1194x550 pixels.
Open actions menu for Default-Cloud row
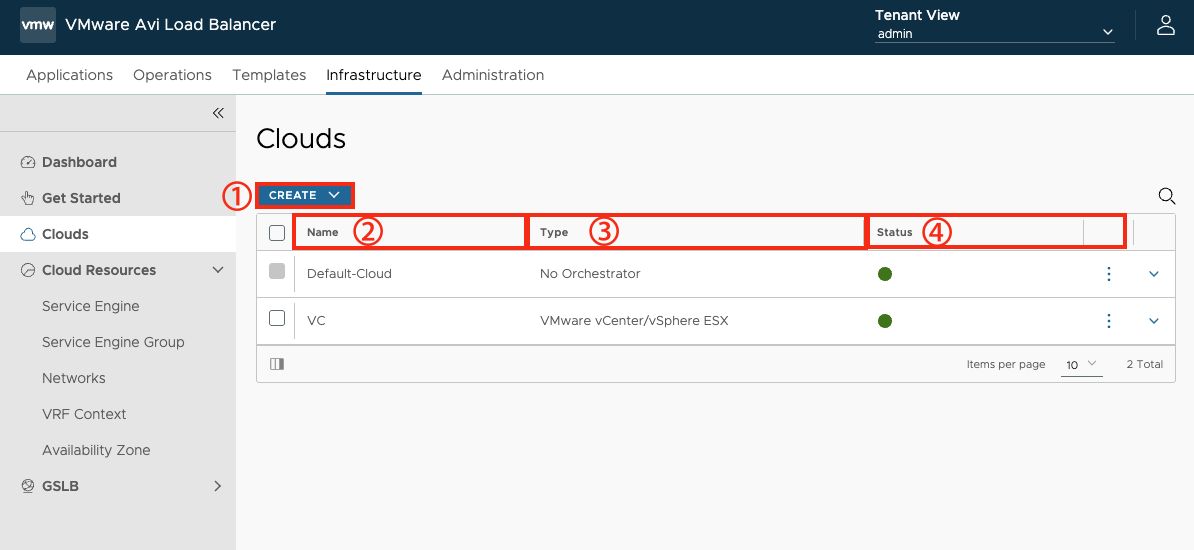tap(1109, 273)
